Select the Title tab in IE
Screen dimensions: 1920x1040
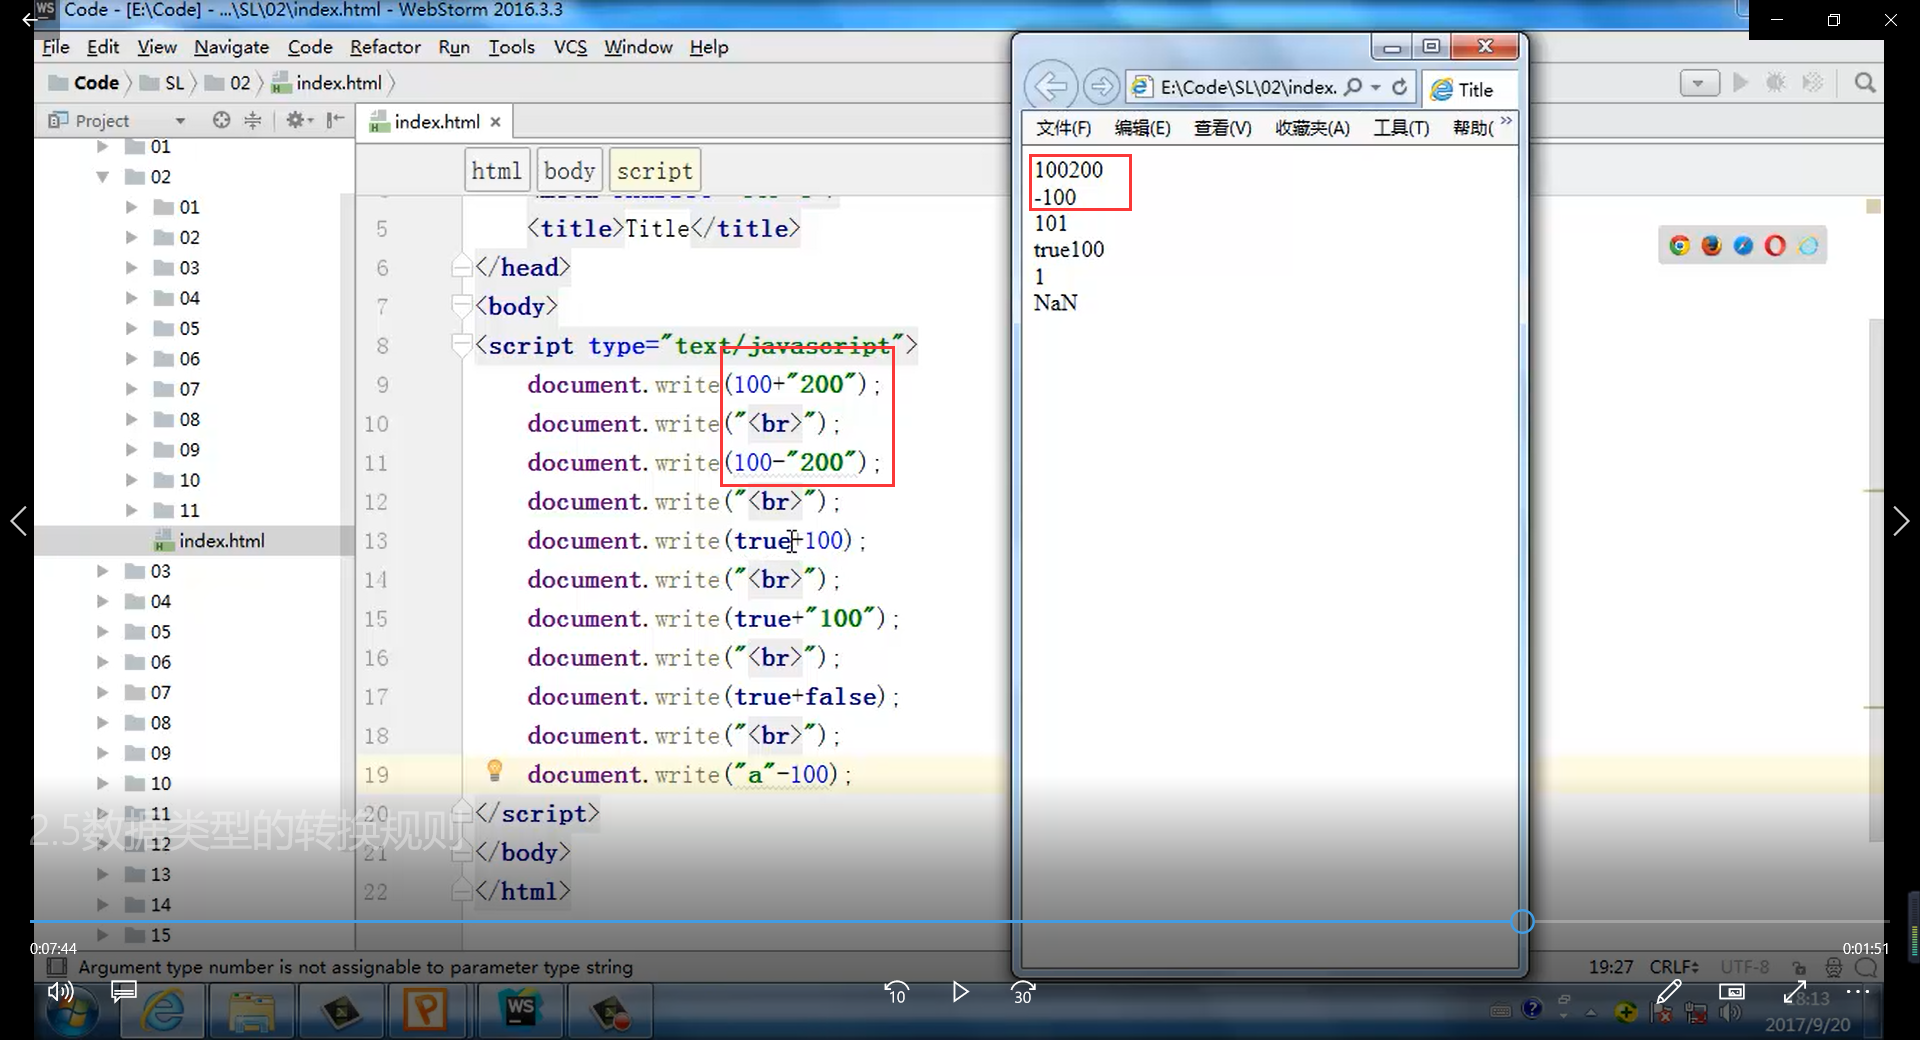[1468, 89]
